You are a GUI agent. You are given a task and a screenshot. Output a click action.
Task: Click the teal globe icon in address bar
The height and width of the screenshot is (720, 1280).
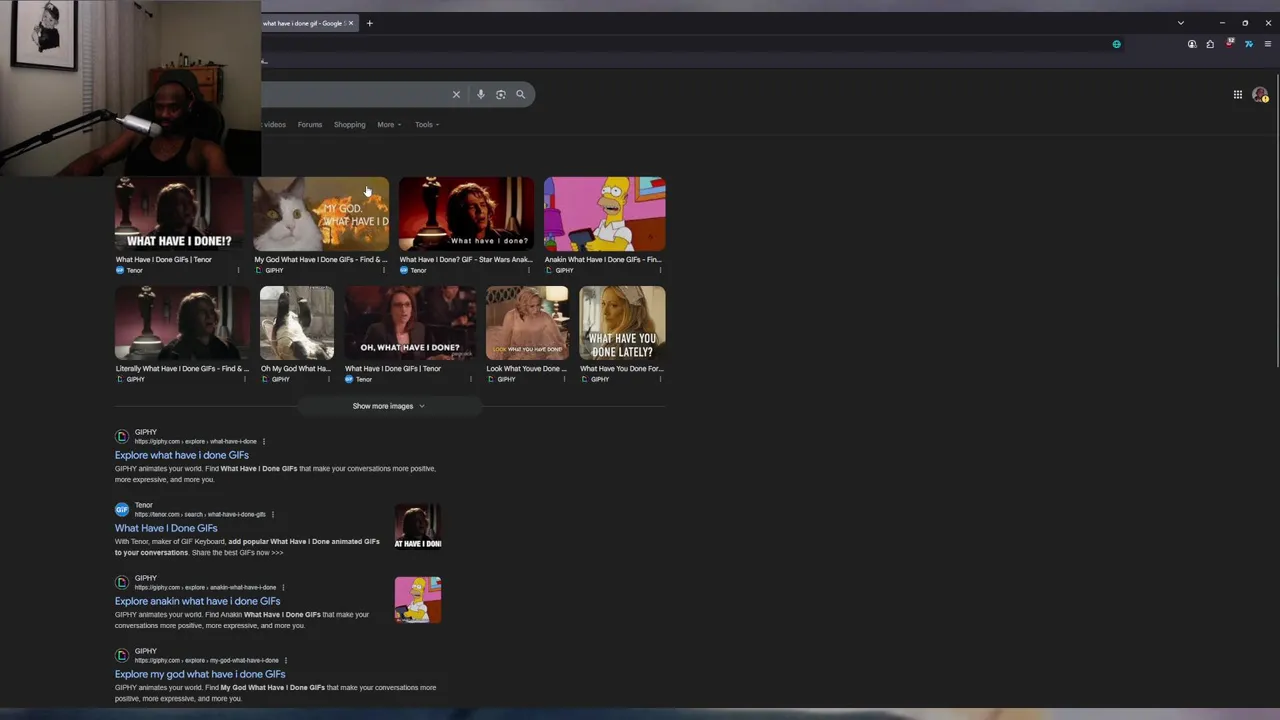[x=1116, y=44]
